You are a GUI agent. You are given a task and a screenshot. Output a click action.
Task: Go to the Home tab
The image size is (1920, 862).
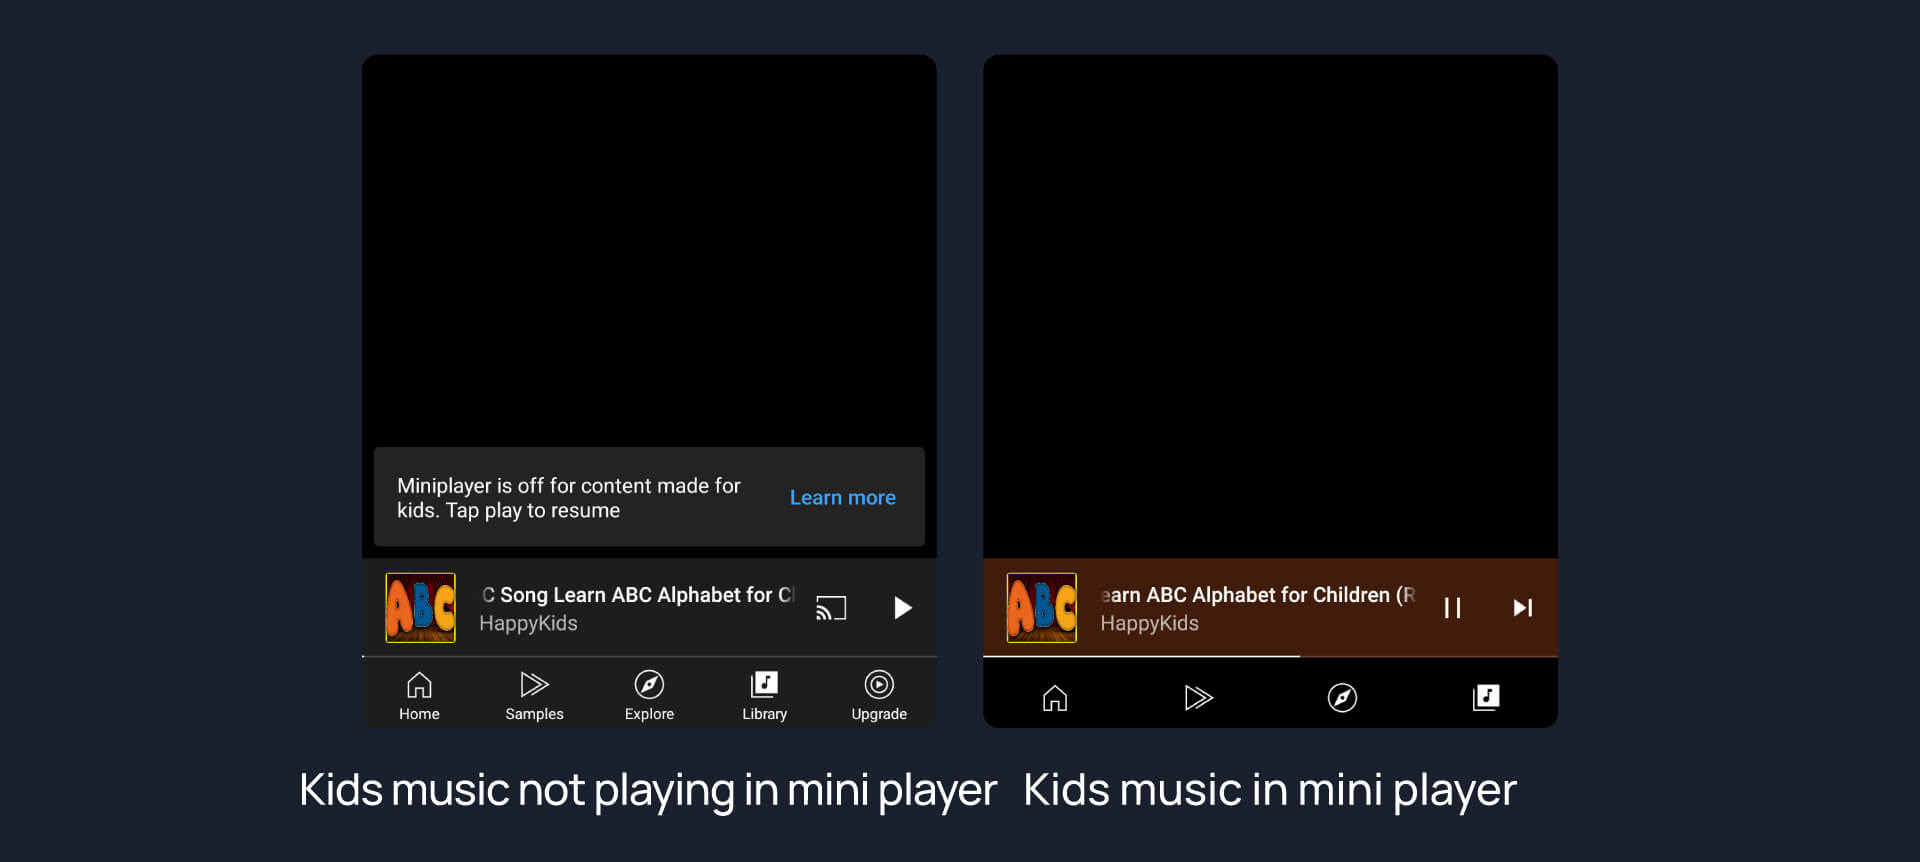tap(419, 695)
